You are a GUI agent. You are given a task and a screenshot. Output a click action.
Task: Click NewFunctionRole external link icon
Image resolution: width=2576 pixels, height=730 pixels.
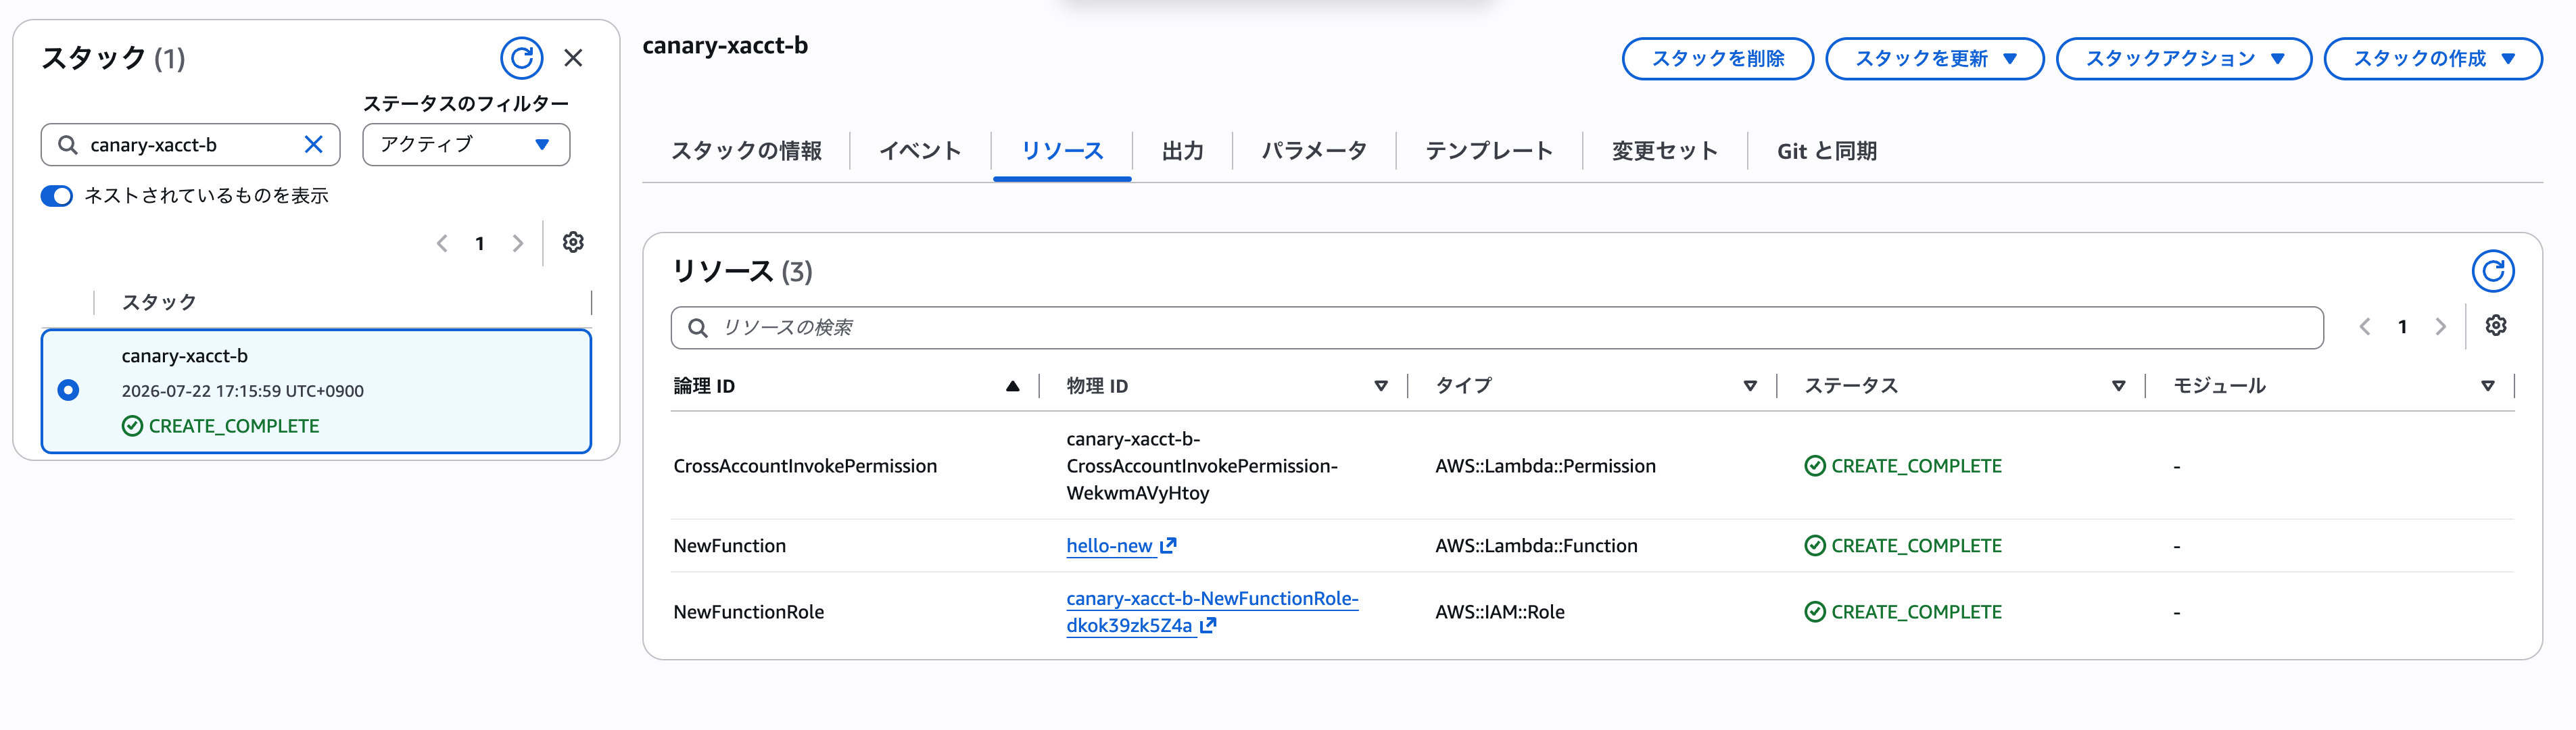click(1208, 625)
